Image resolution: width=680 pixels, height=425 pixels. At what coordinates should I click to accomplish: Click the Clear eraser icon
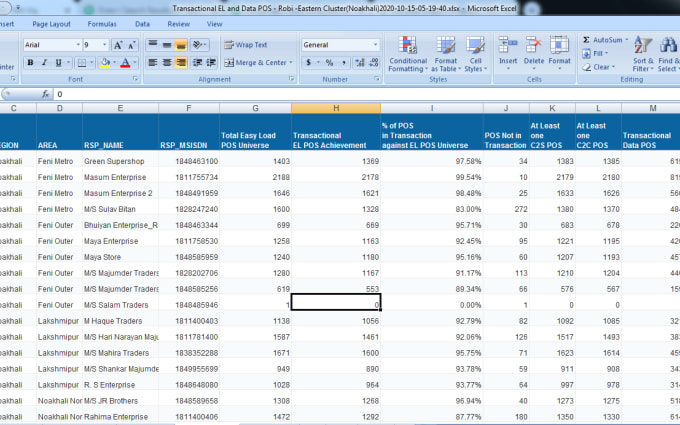(587, 67)
